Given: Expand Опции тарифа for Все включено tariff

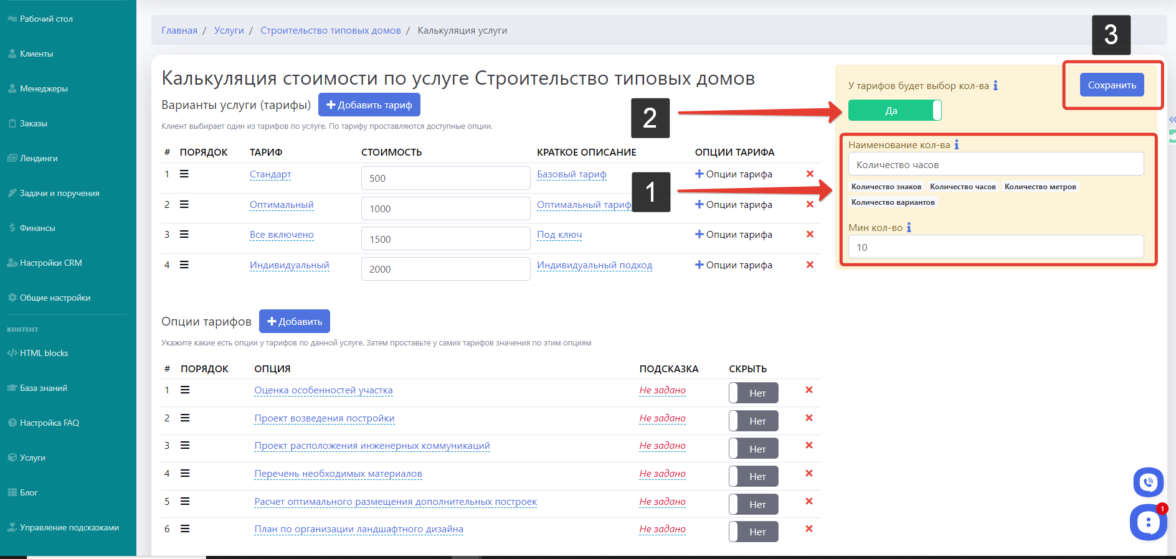Looking at the screenshot, I should 733,235.
